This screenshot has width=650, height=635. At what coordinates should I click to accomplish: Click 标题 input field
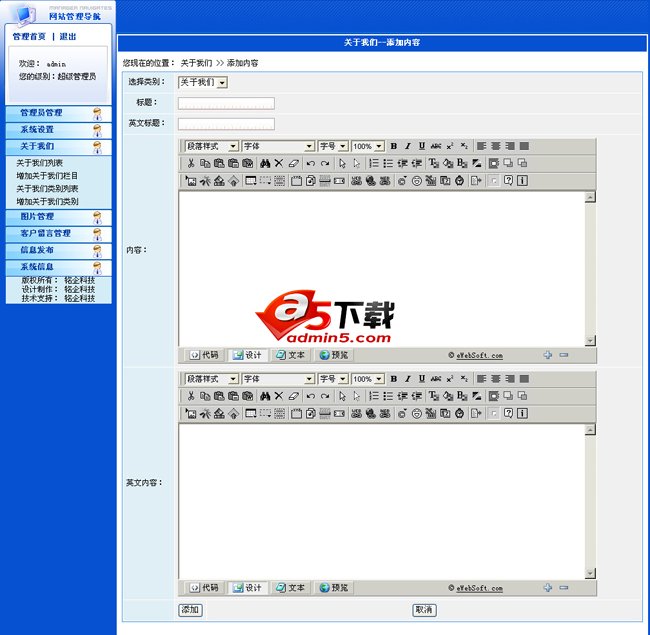pyautogui.click(x=226, y=103)
